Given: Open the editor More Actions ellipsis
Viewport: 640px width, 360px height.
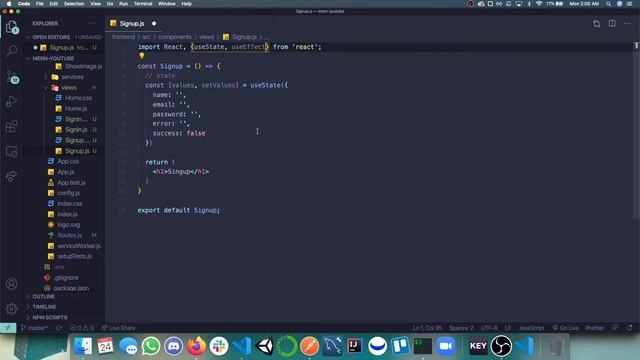Looking at the screenshot, I should [627, 24].
